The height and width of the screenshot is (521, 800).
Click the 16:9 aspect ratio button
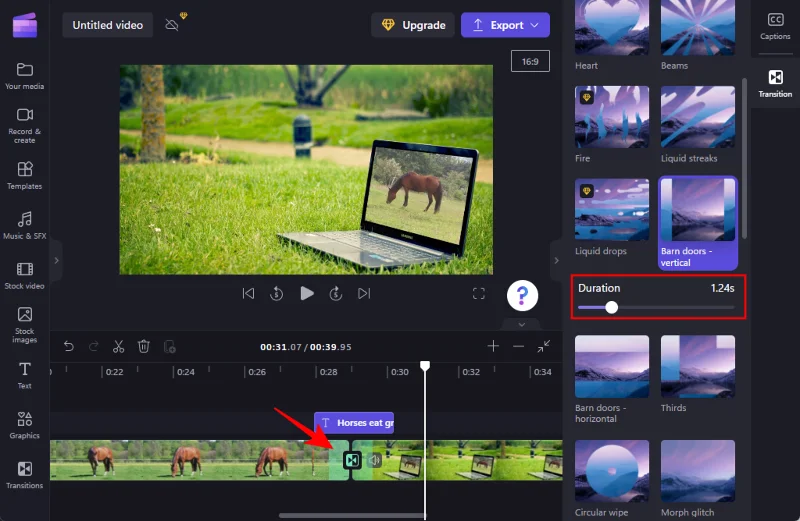coord(530,61)
